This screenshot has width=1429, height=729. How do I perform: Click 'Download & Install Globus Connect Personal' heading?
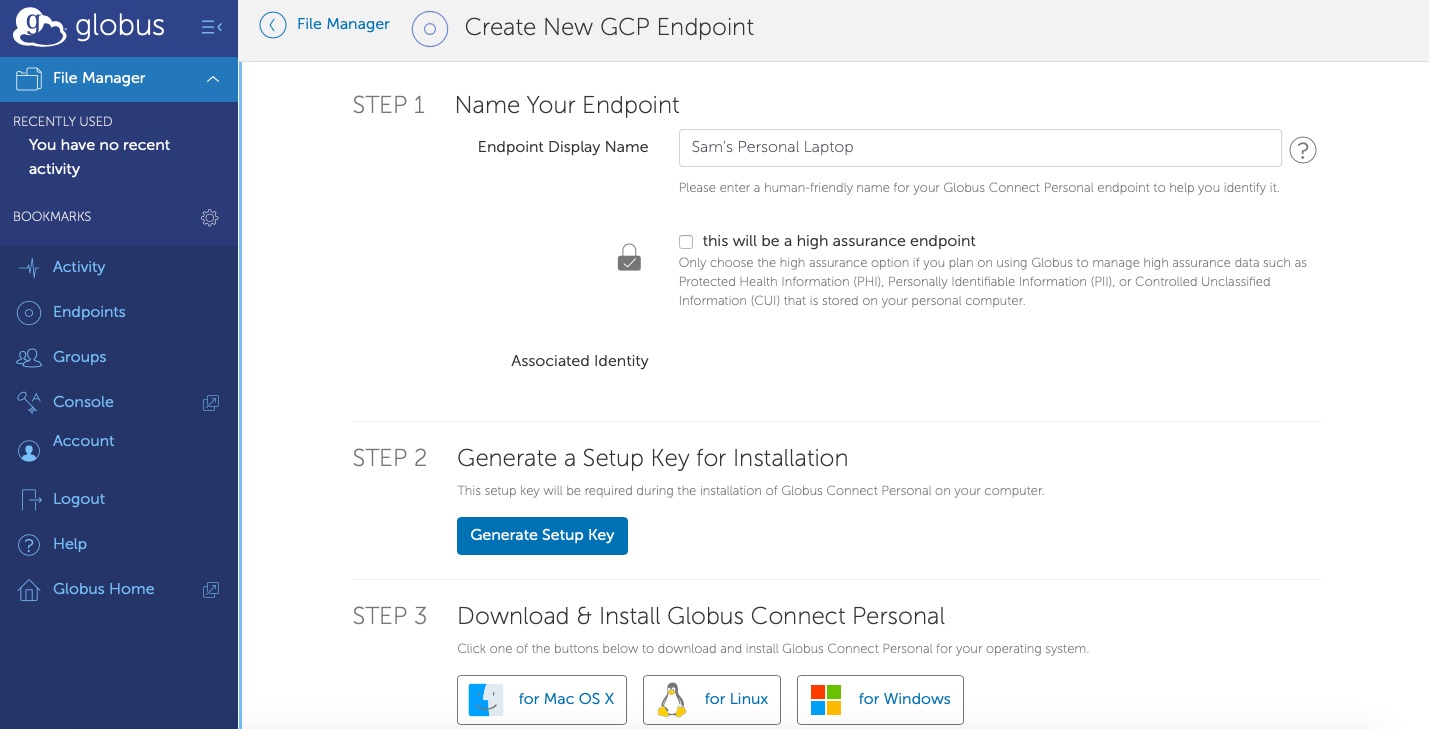tap(701, 616)
